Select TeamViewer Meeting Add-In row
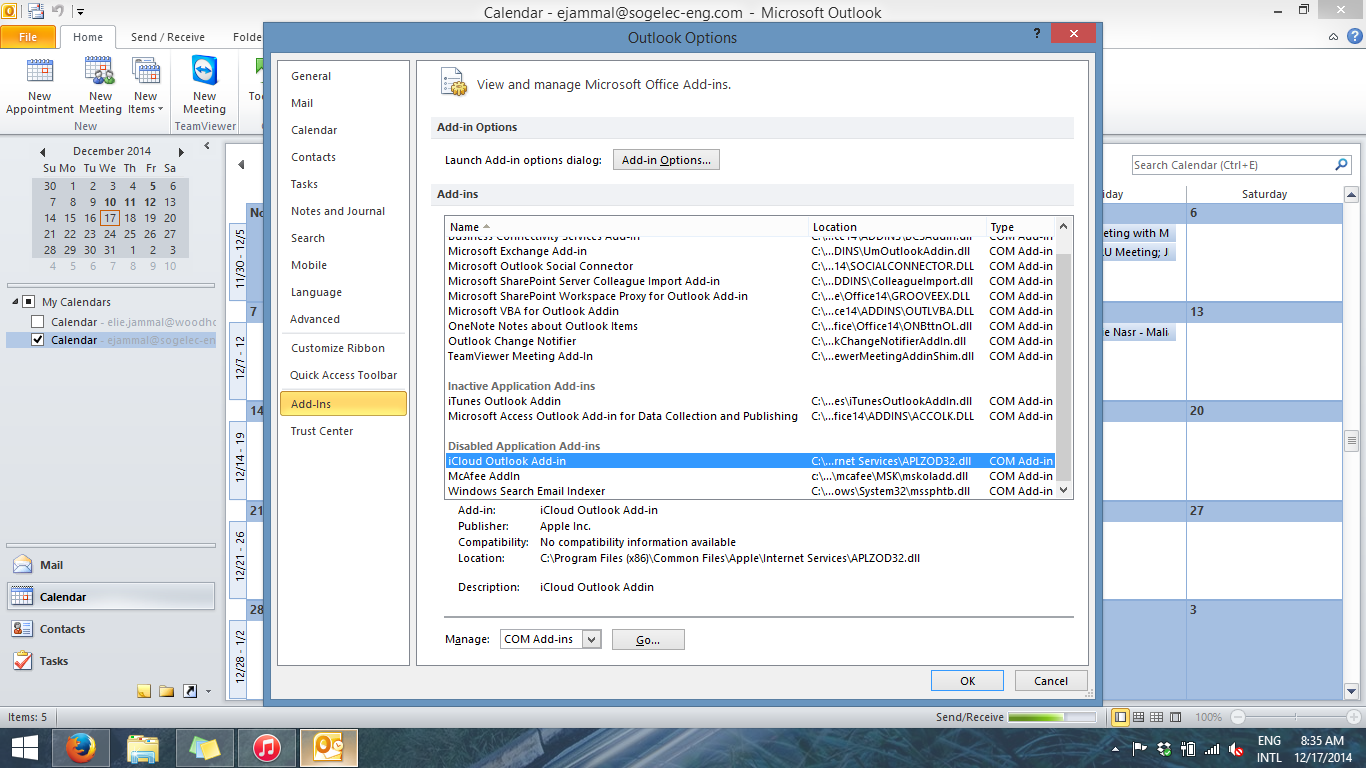This screenshot has width=1366, height=768. click(750, 356)
